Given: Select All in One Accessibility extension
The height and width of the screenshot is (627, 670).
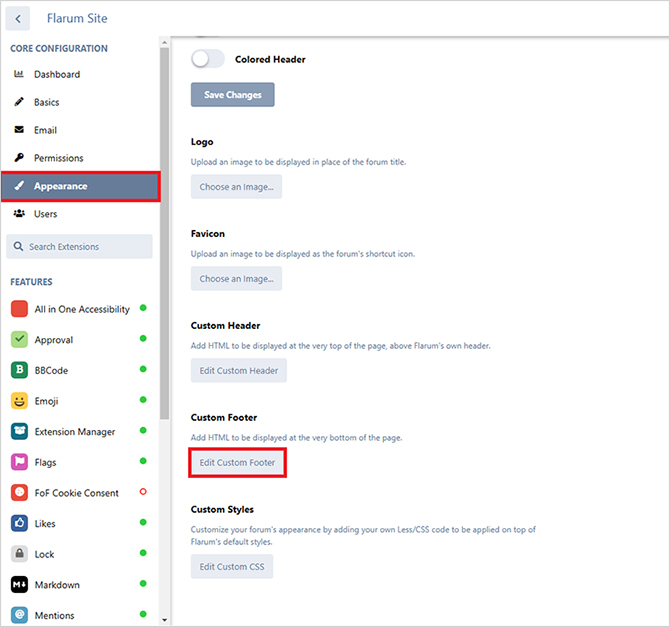Looking at the screenshot, I should [80, 309].
